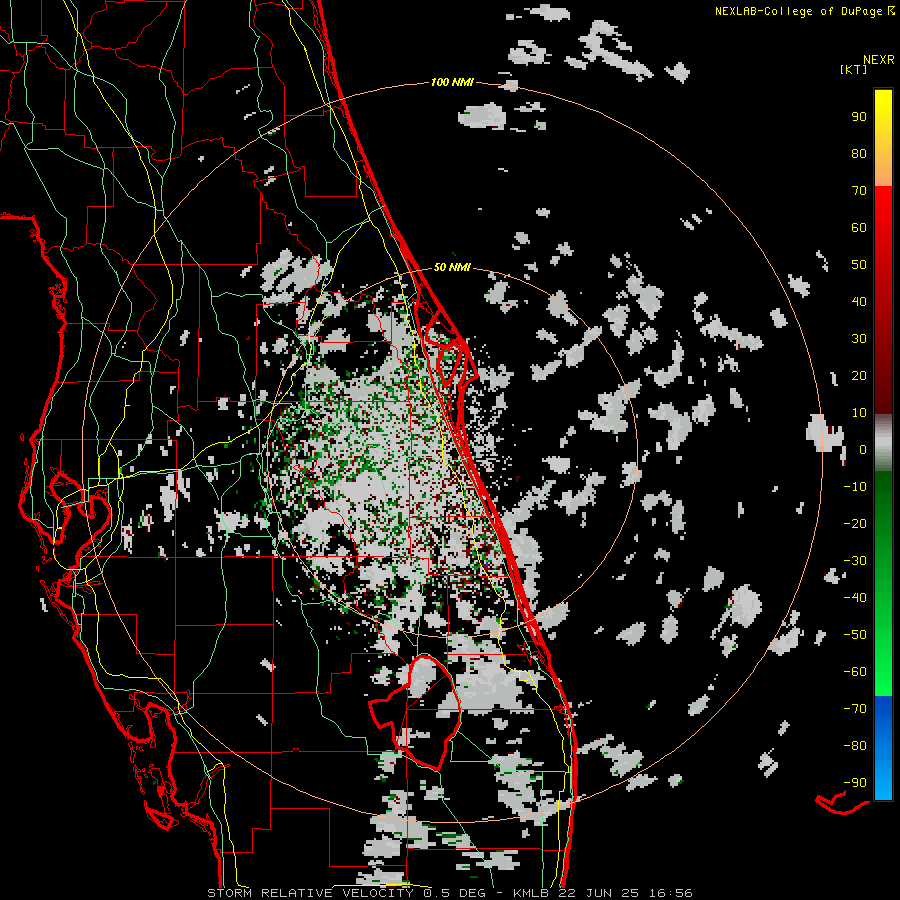Click the -90 value on the color scale

point(855,783)
